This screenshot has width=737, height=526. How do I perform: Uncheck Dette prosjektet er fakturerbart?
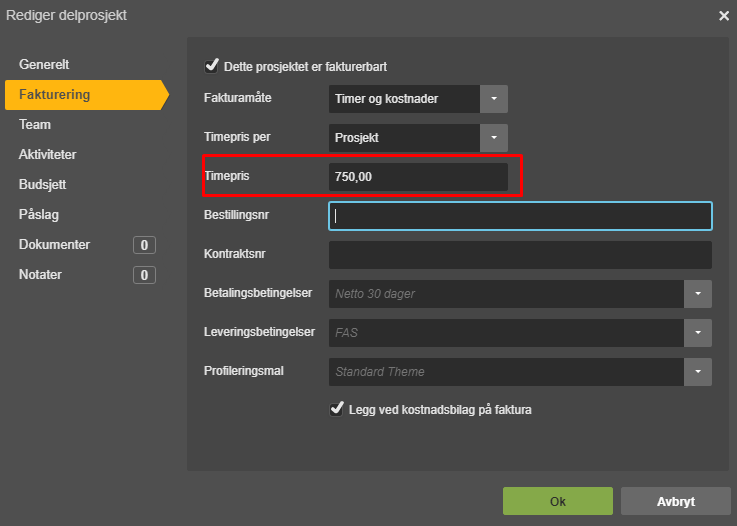click(212, 66)
